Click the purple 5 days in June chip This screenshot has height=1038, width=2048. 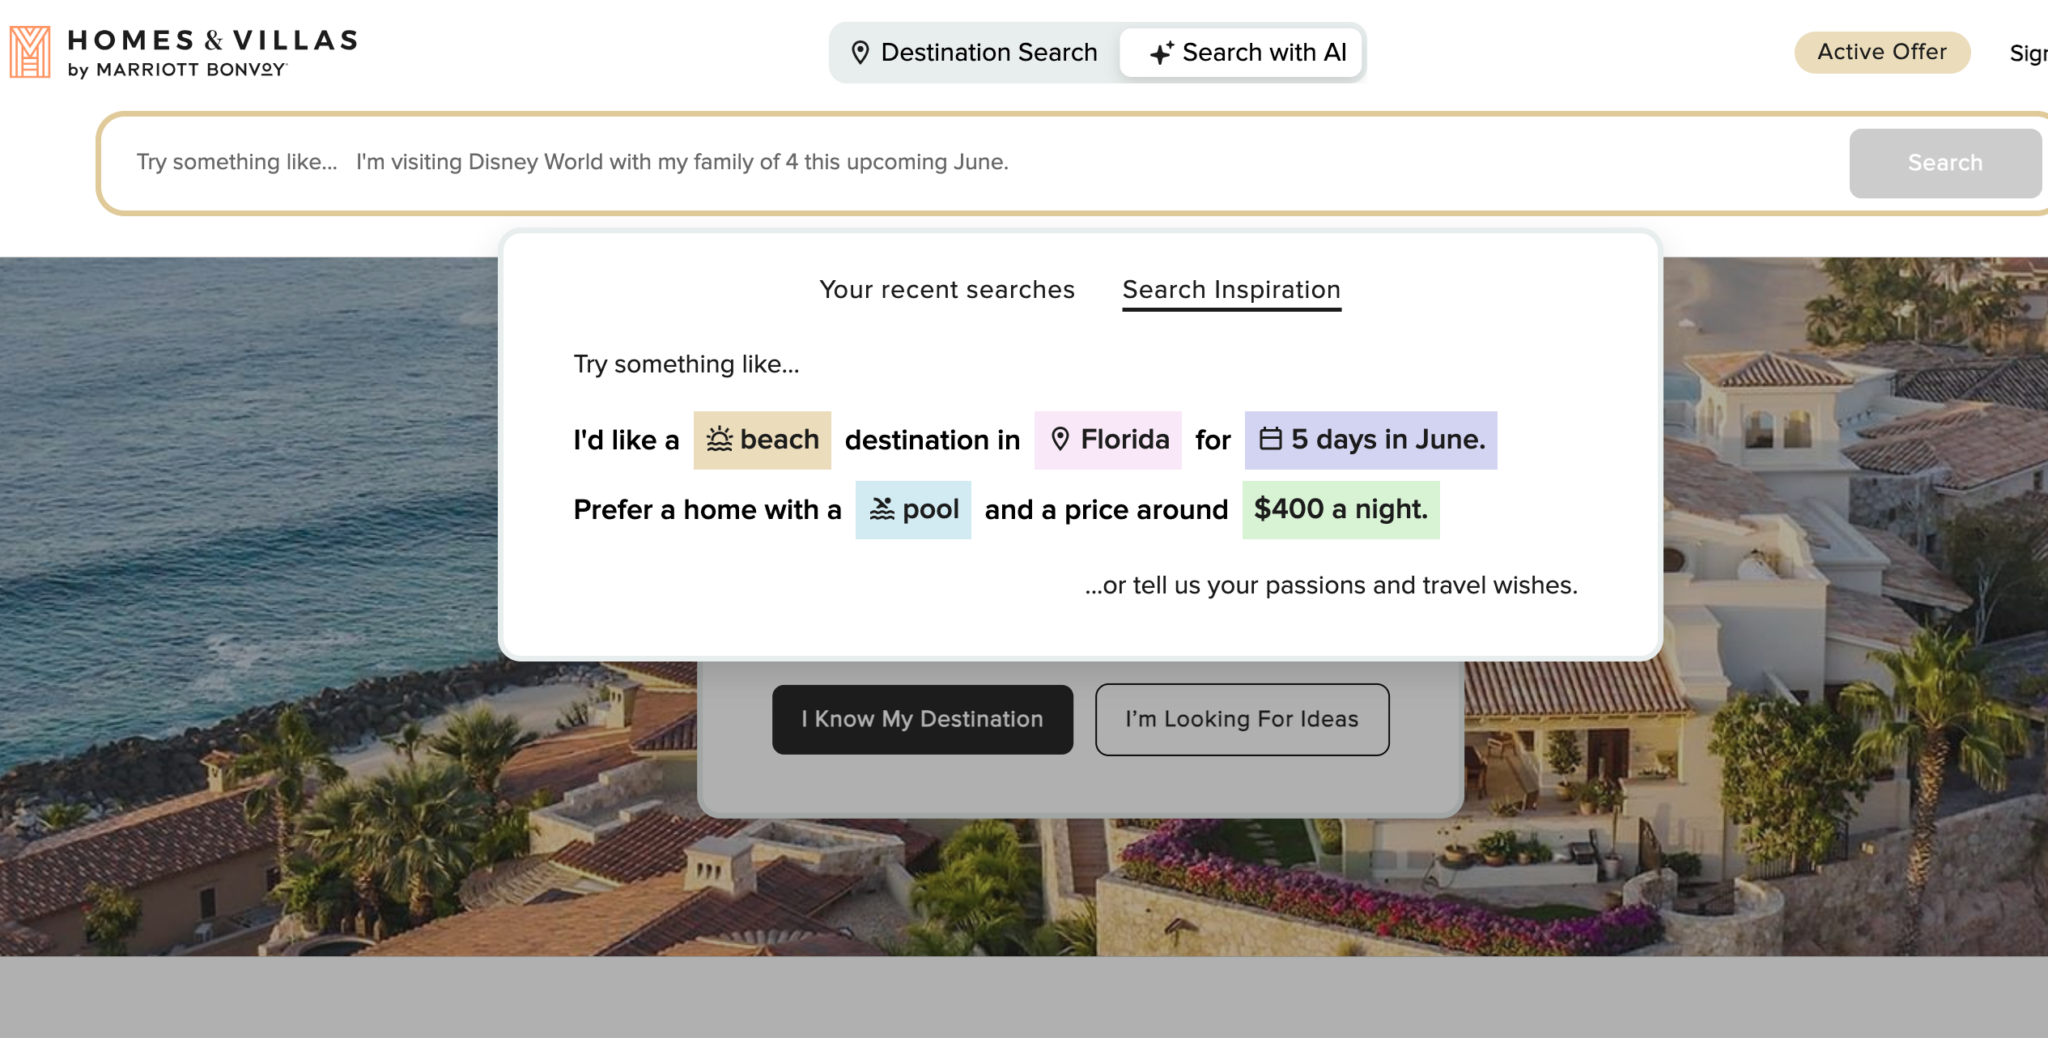click(1370, 440)
